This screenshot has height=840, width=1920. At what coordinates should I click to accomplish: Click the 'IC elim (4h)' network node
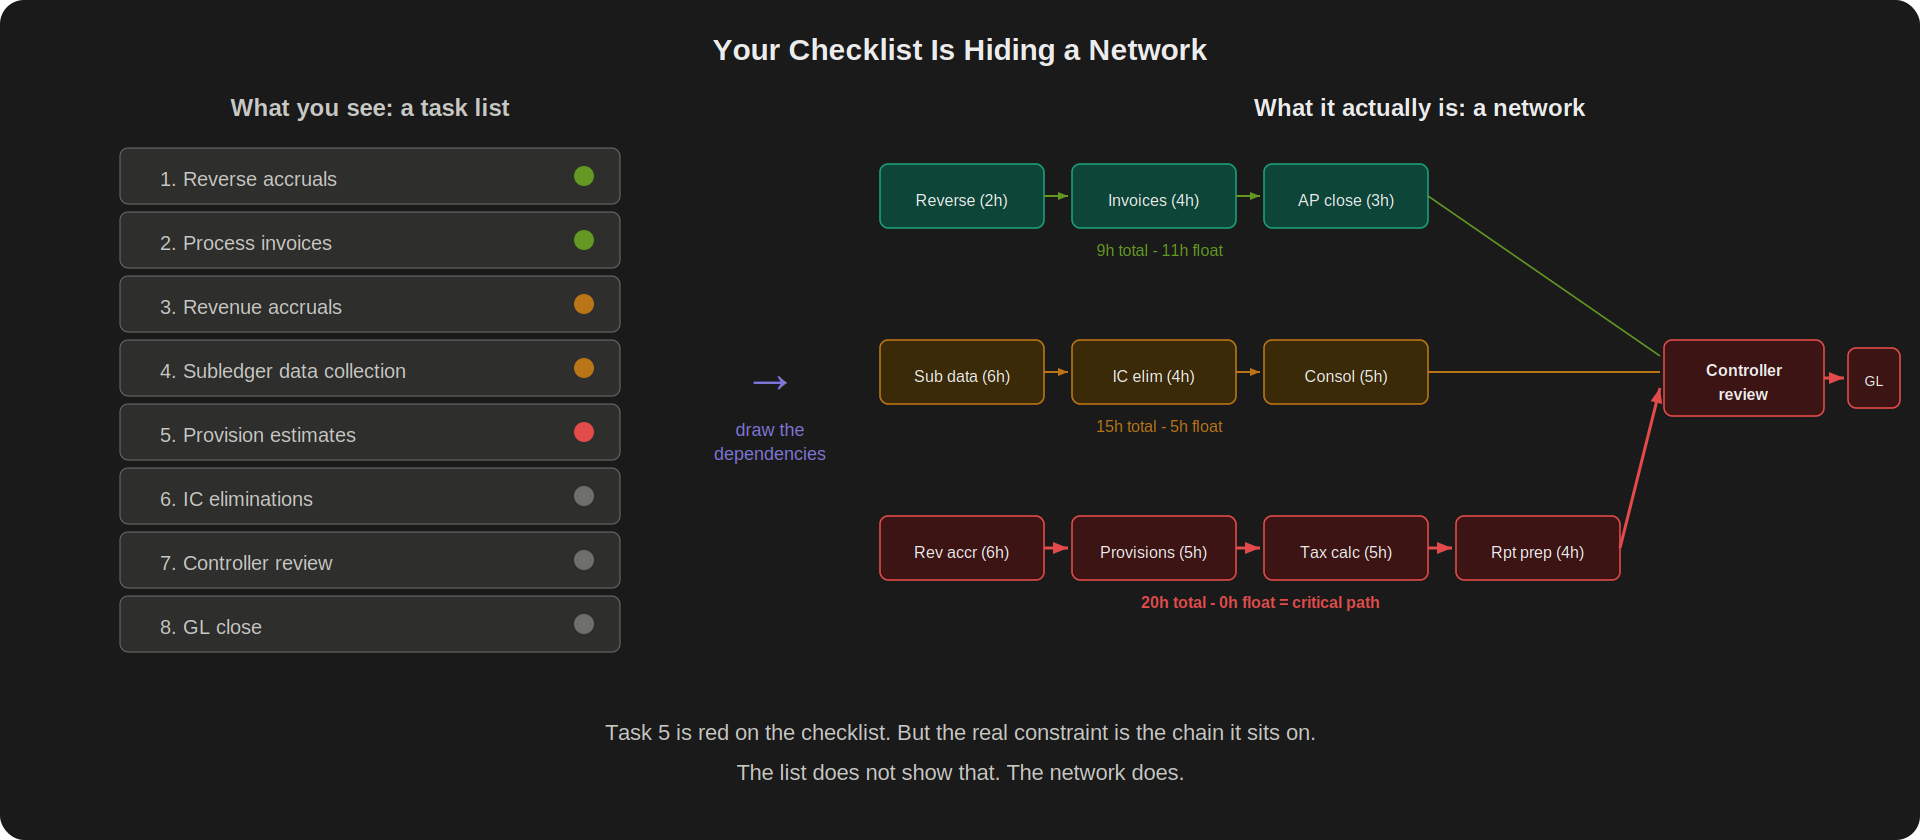click(1154, 372)
